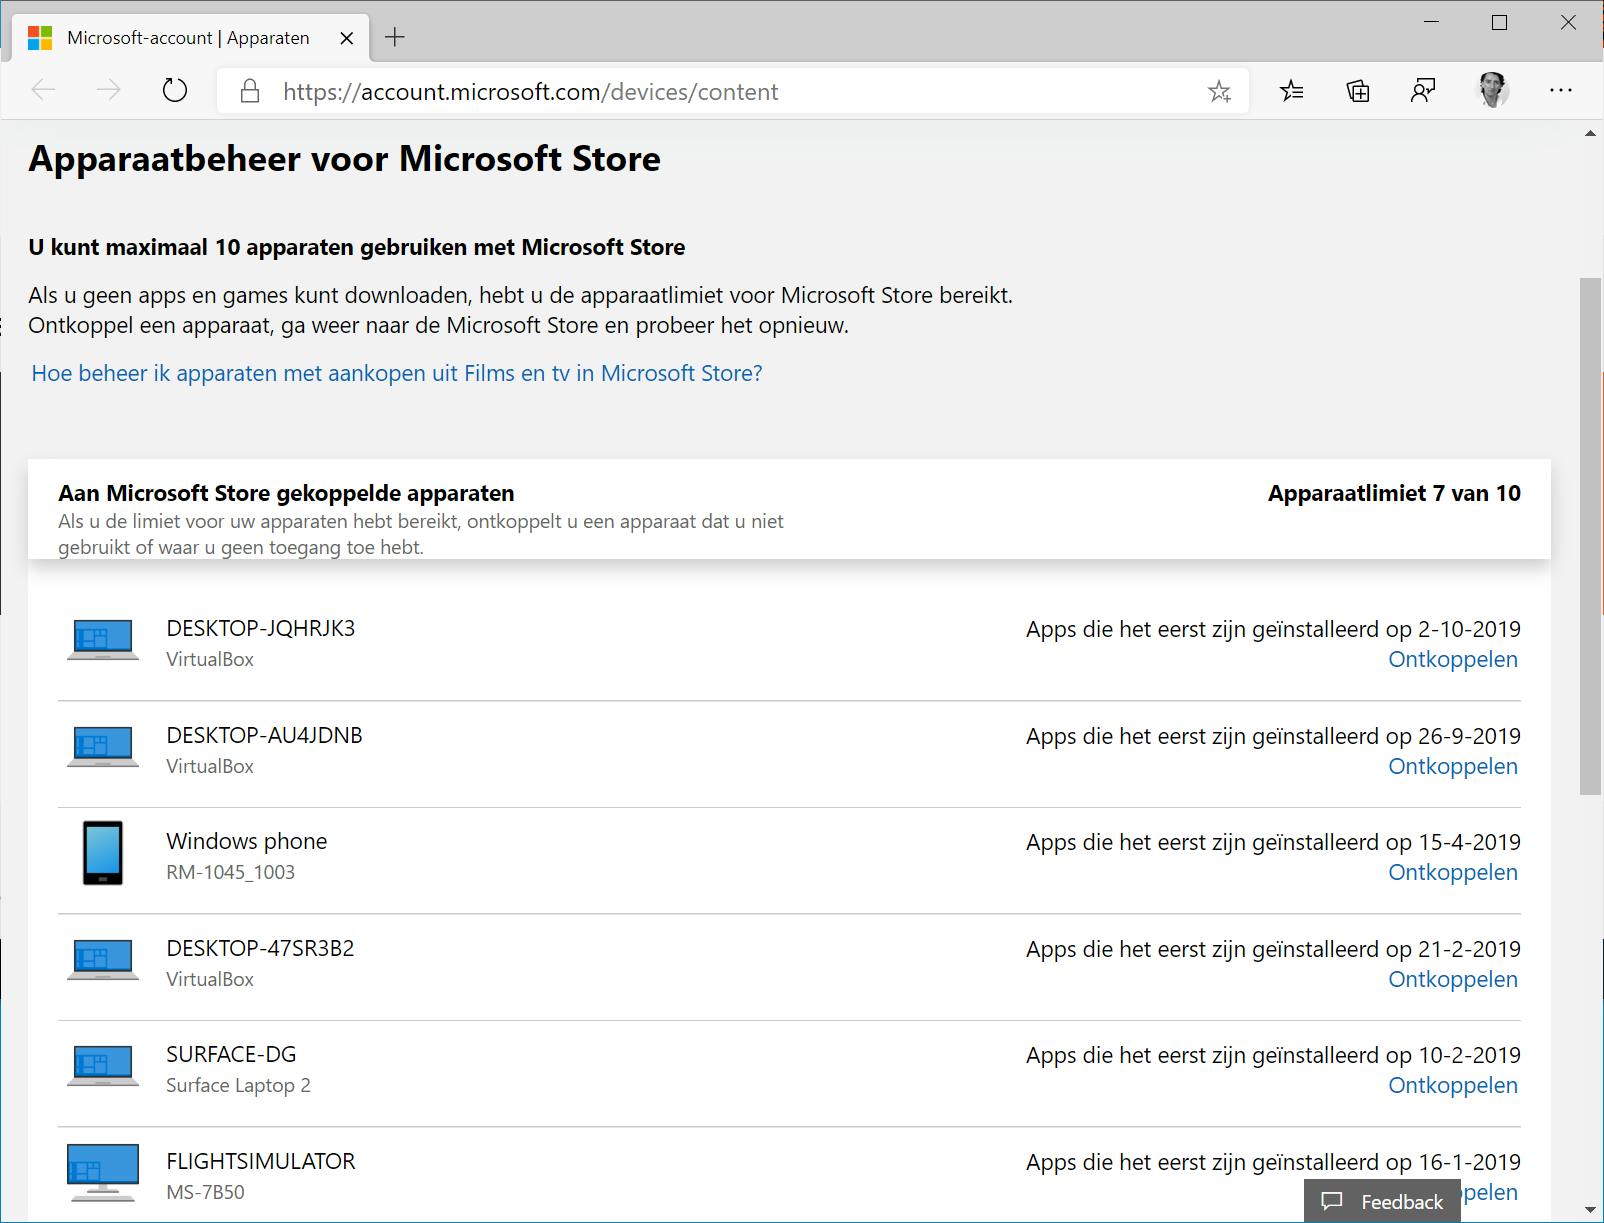
Task: Click the site lock security icon
Action: (x=250, y=92)
